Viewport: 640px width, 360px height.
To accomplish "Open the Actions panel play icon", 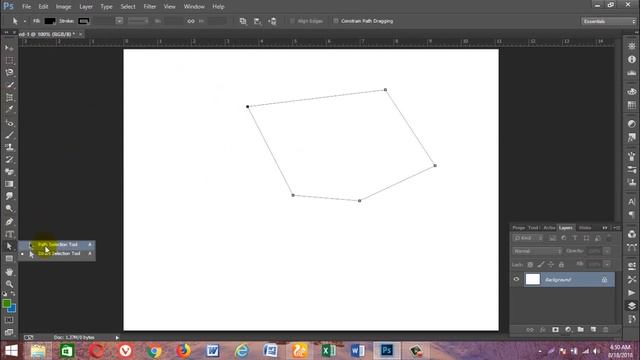I will (x=631, y=293).
